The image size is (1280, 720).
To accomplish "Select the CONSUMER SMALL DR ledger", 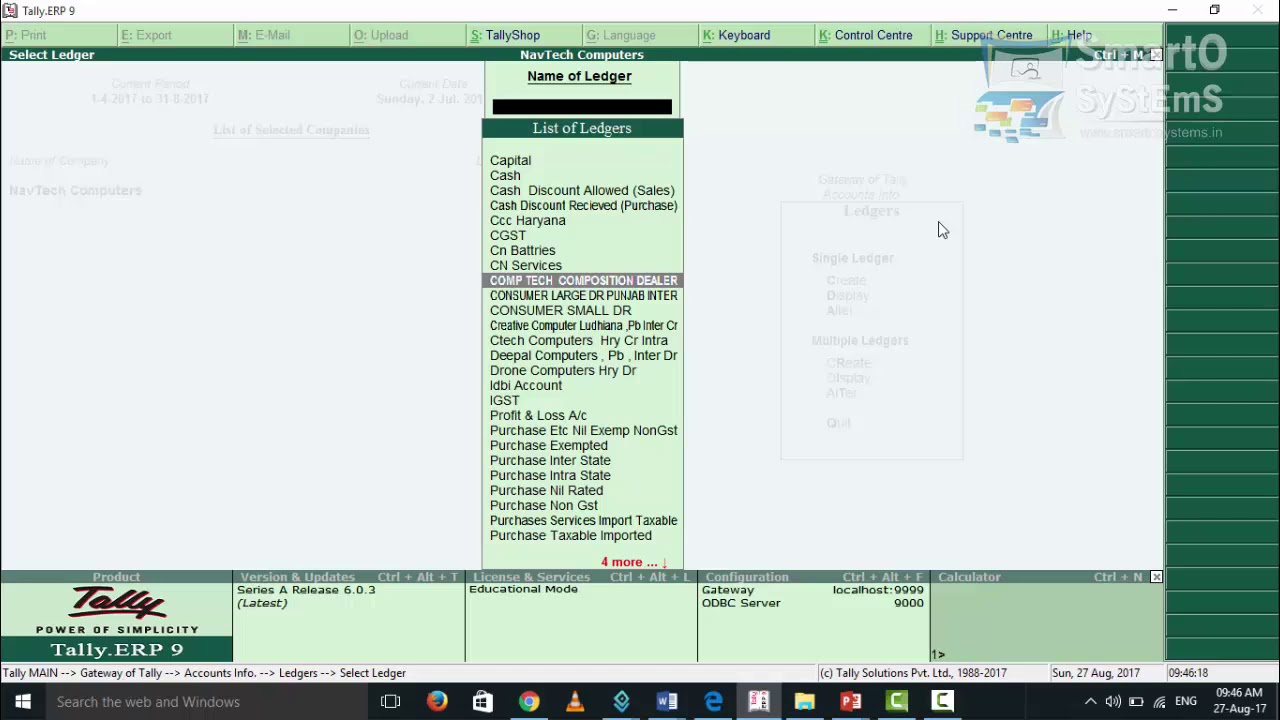I will [x=560, y=310].
